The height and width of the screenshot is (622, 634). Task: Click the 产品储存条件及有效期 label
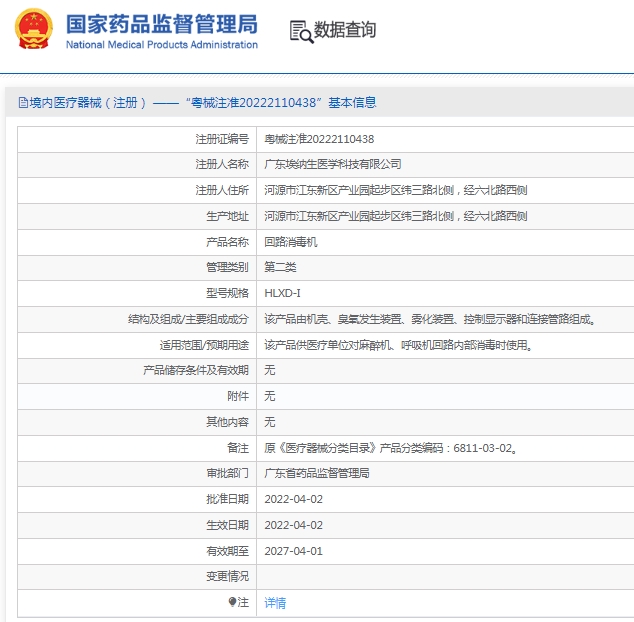pyautogui.click(x=196, y=370)
